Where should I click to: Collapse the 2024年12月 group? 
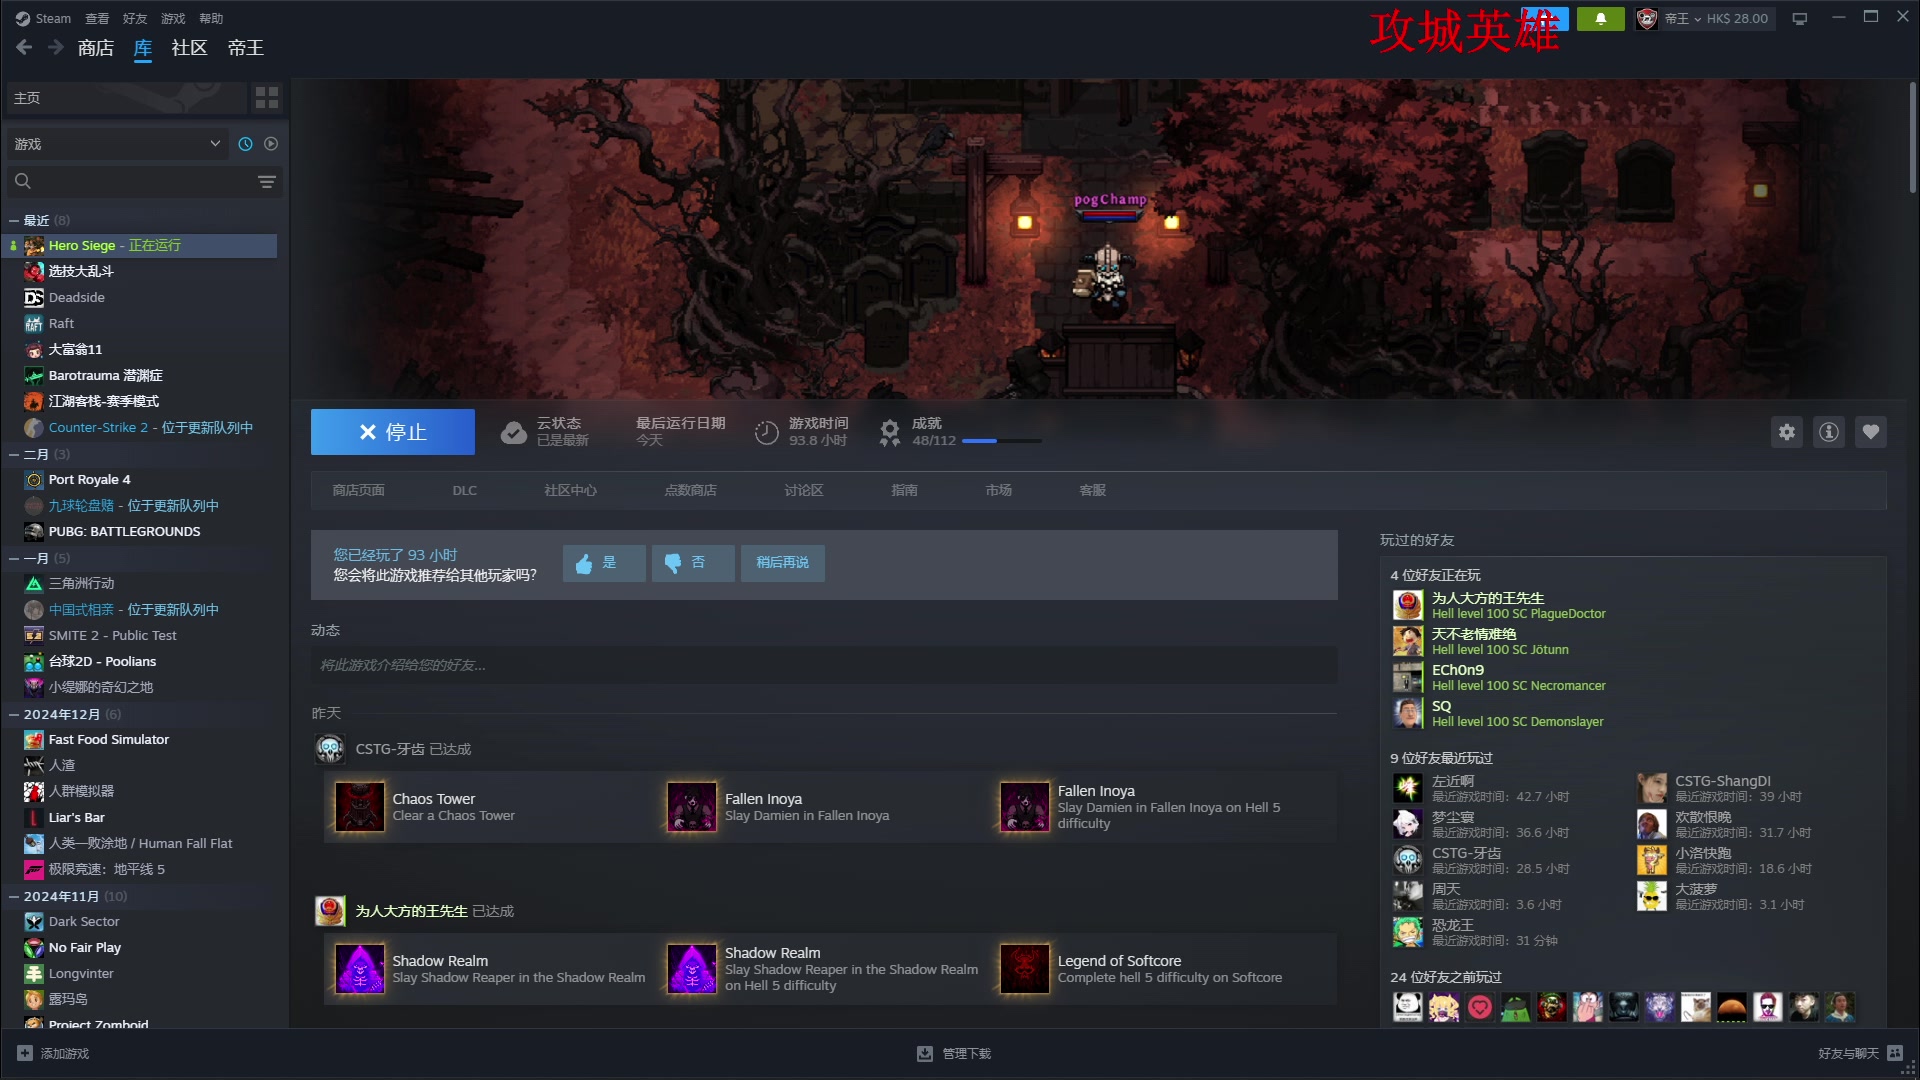[x=14, y=714]
